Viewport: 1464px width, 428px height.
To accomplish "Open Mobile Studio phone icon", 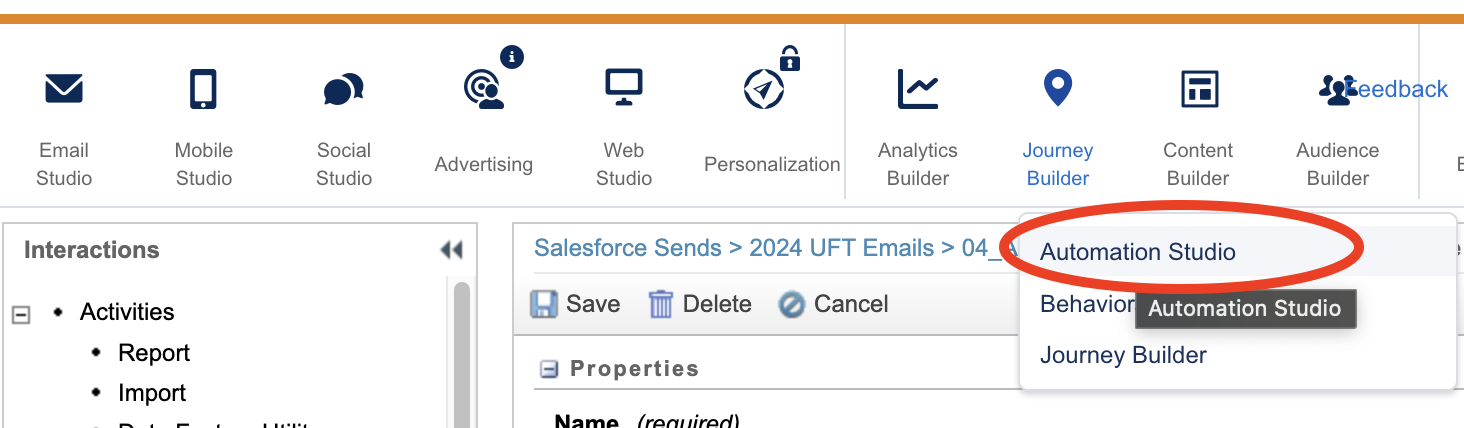I will [203, 89].
